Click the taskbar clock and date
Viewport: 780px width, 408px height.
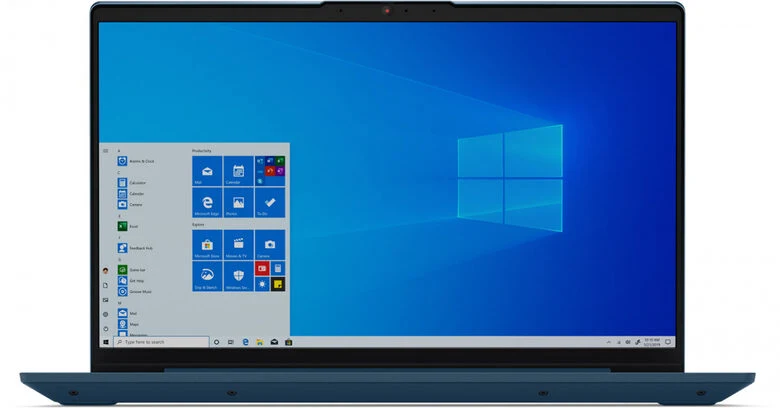pyautogui.click(x=652, y=342)
